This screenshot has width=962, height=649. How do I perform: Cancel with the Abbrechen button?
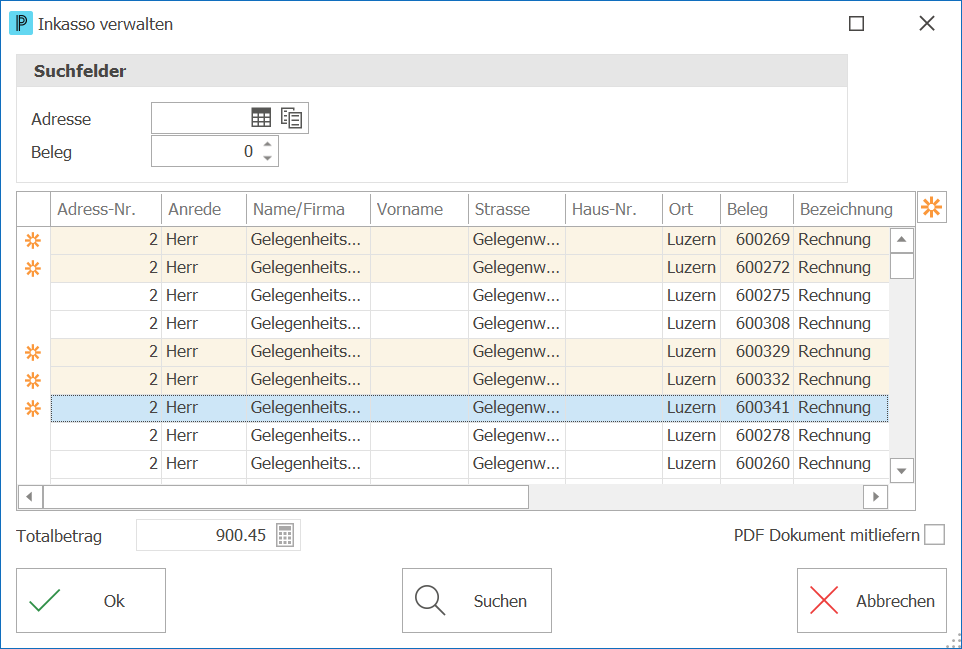point(872,601)
